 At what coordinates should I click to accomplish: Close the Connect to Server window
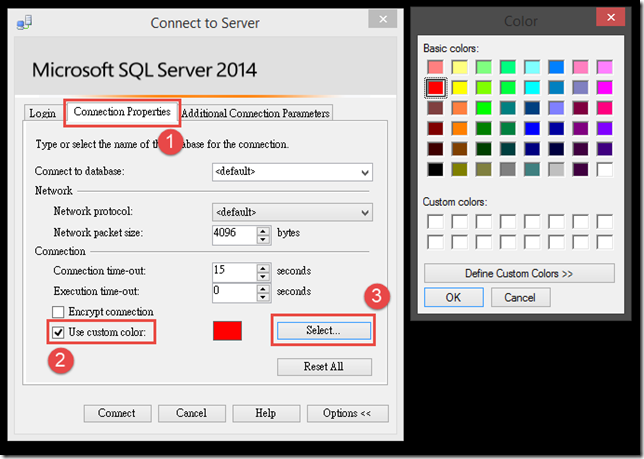(x=383, y=19)
